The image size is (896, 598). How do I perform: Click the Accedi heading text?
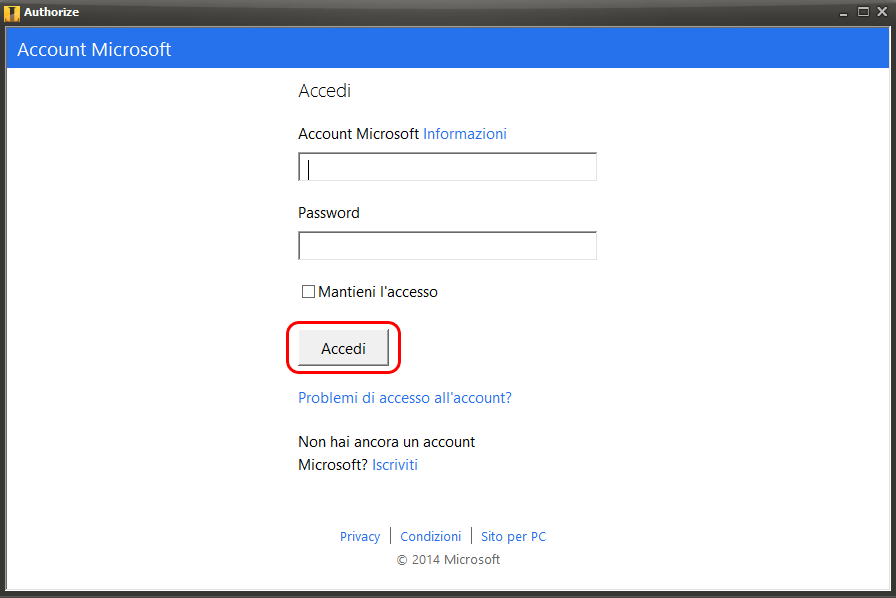click(325, 90)
